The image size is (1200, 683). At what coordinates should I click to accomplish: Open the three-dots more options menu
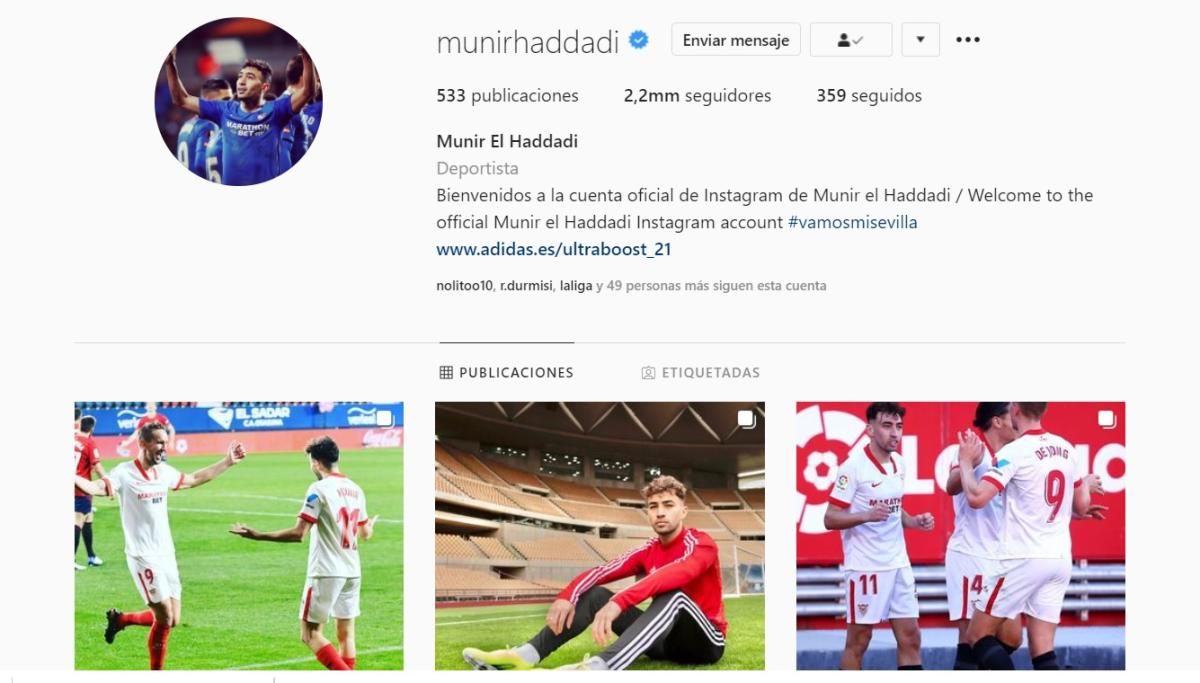(967, 40)
